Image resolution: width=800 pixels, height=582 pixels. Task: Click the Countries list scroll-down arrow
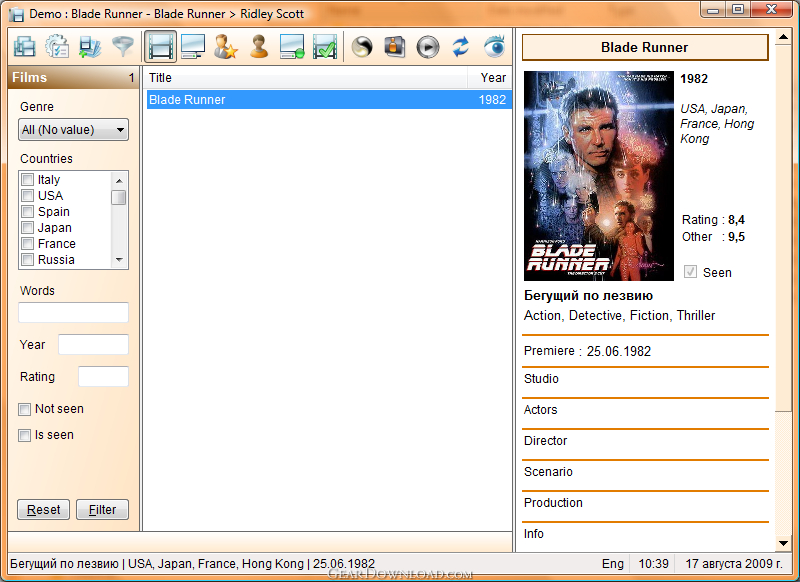(119, 260)
